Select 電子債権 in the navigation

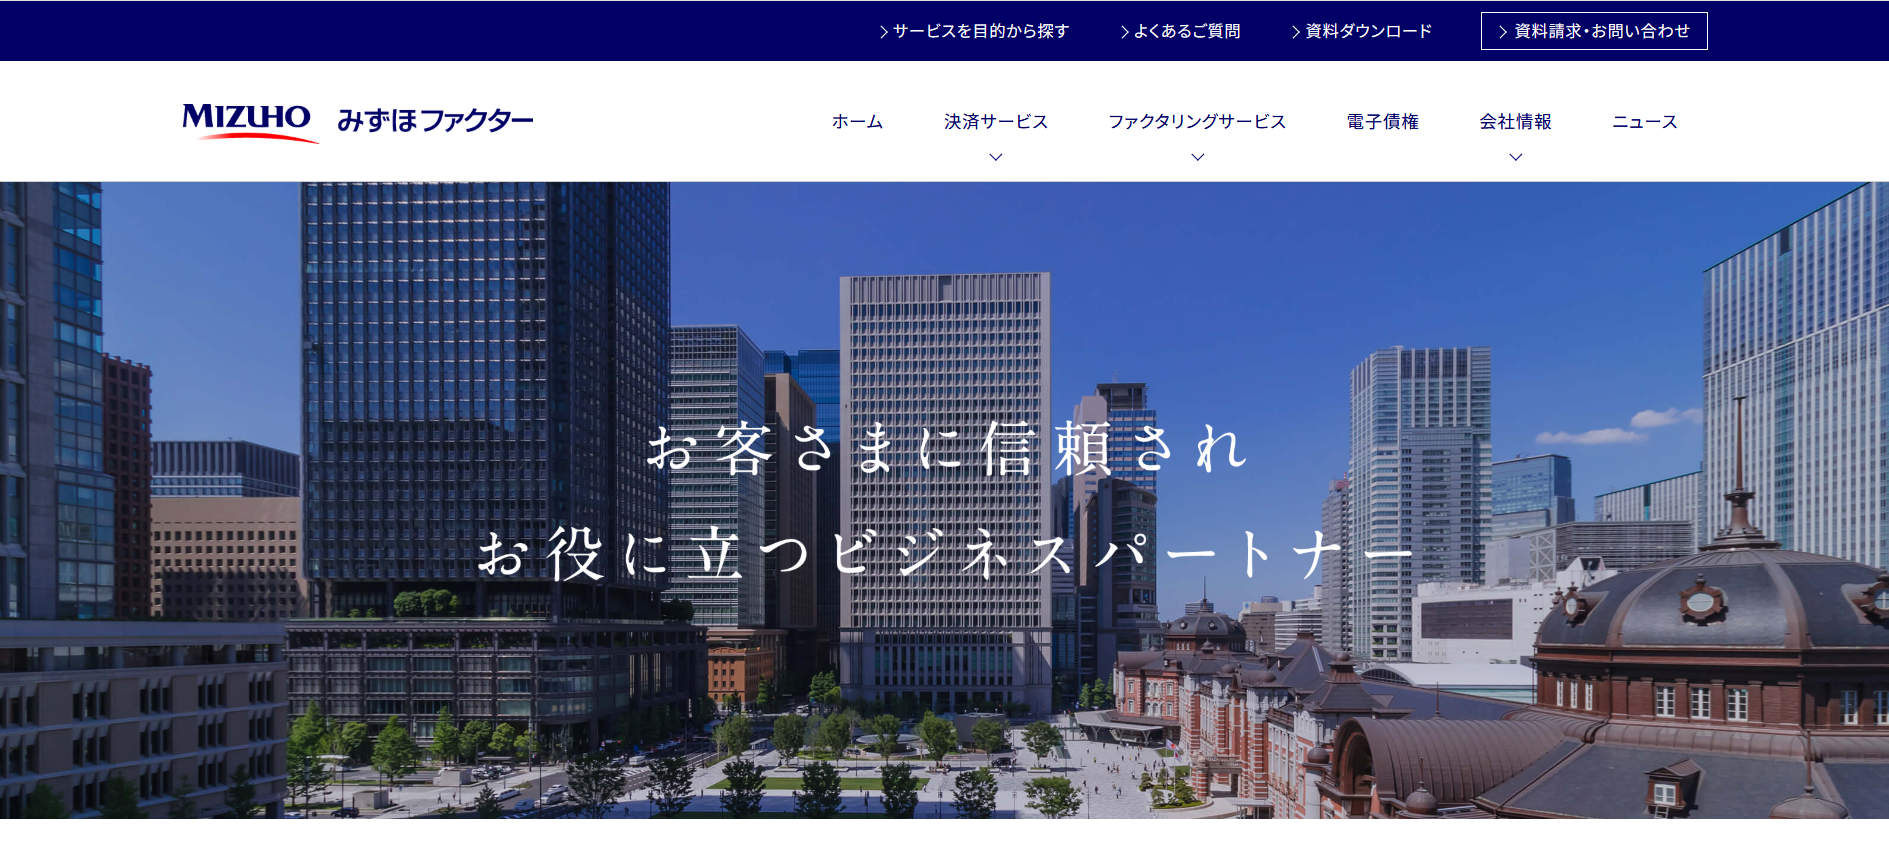click(x=1382, y=121)
